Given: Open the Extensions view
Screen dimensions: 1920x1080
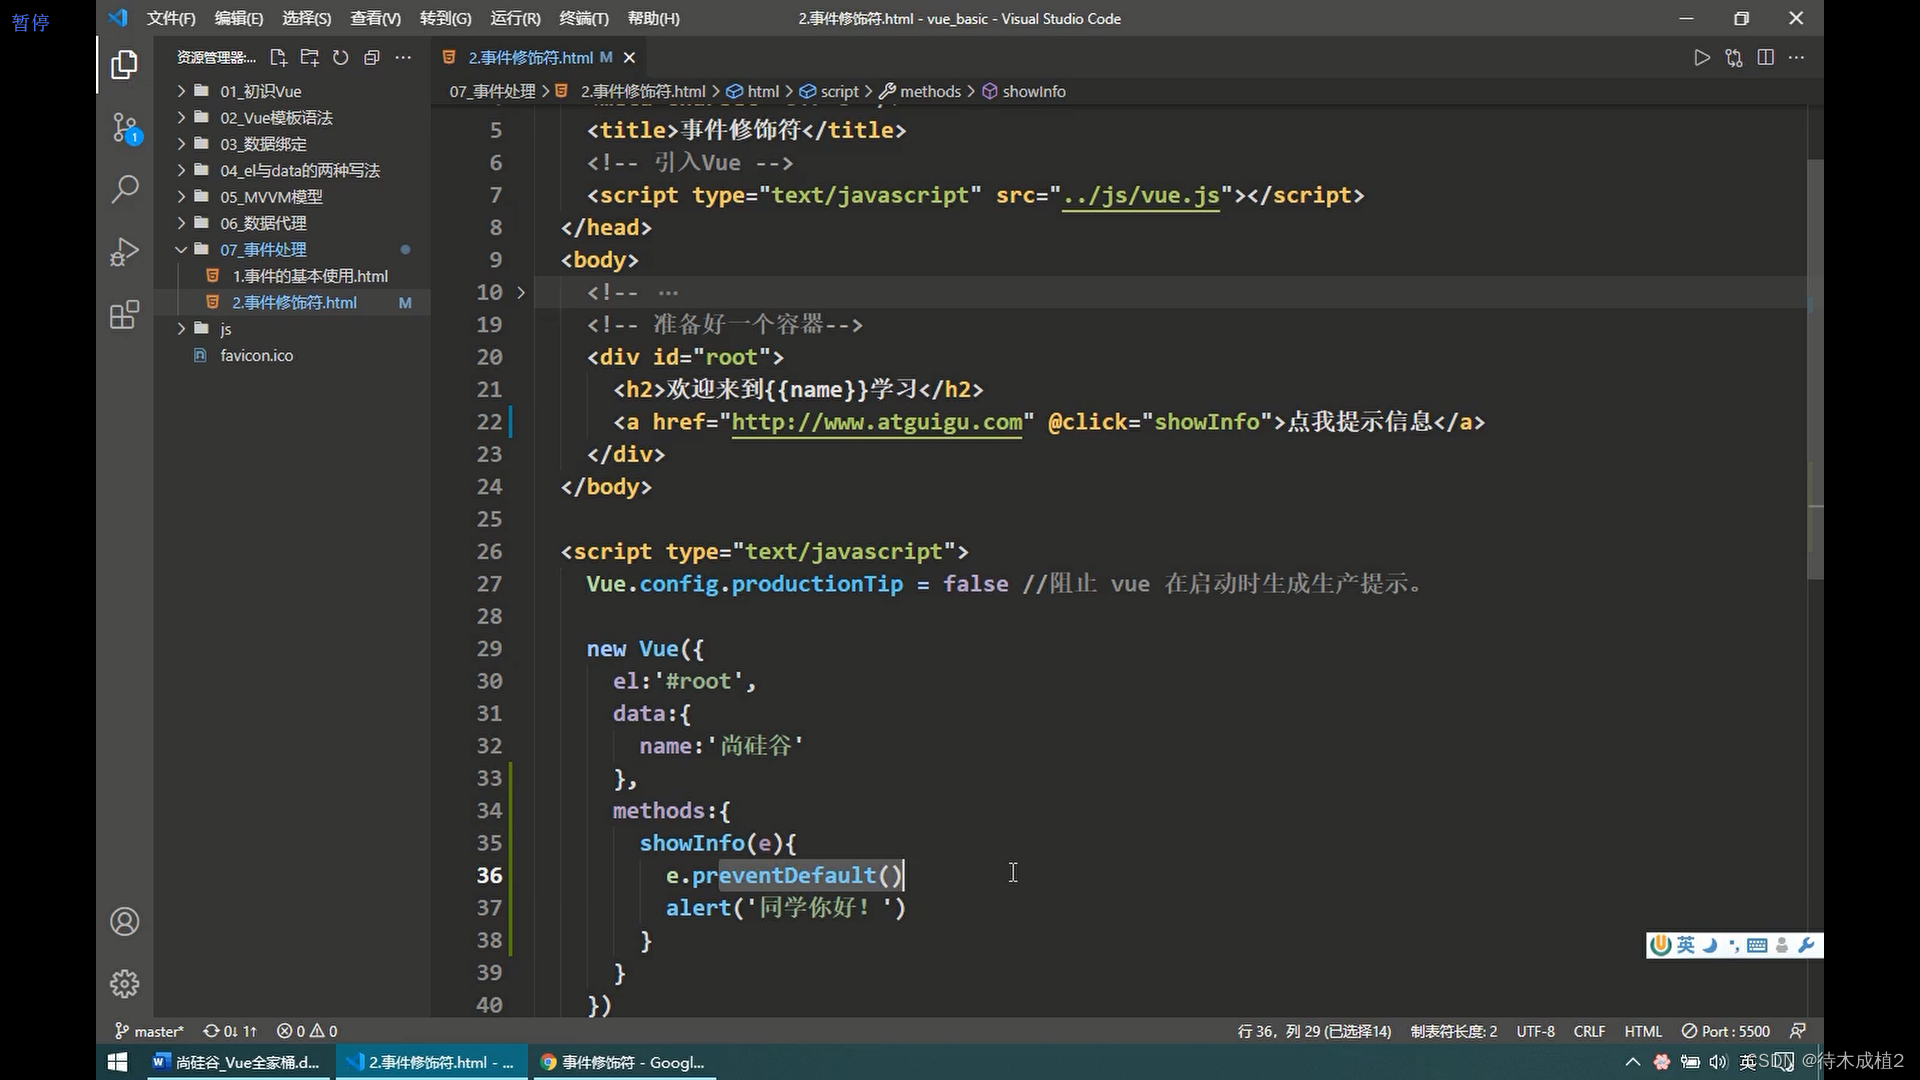Looking at the screenshot, I should pos(124,315).
